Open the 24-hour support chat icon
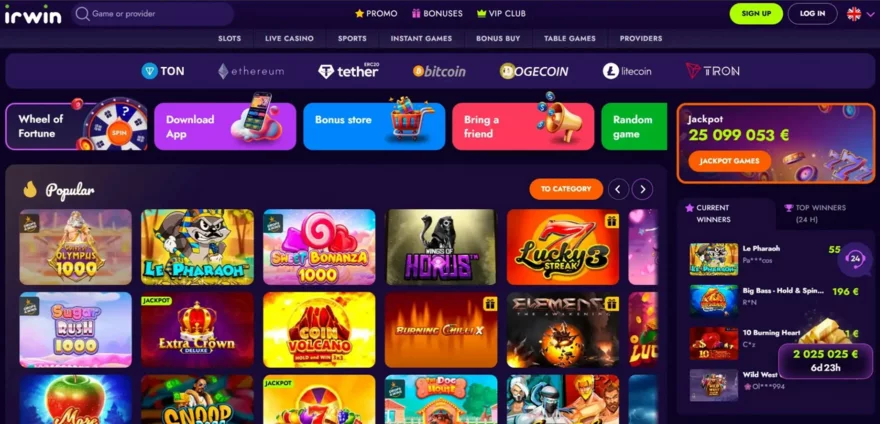 (x=855, y=258)
